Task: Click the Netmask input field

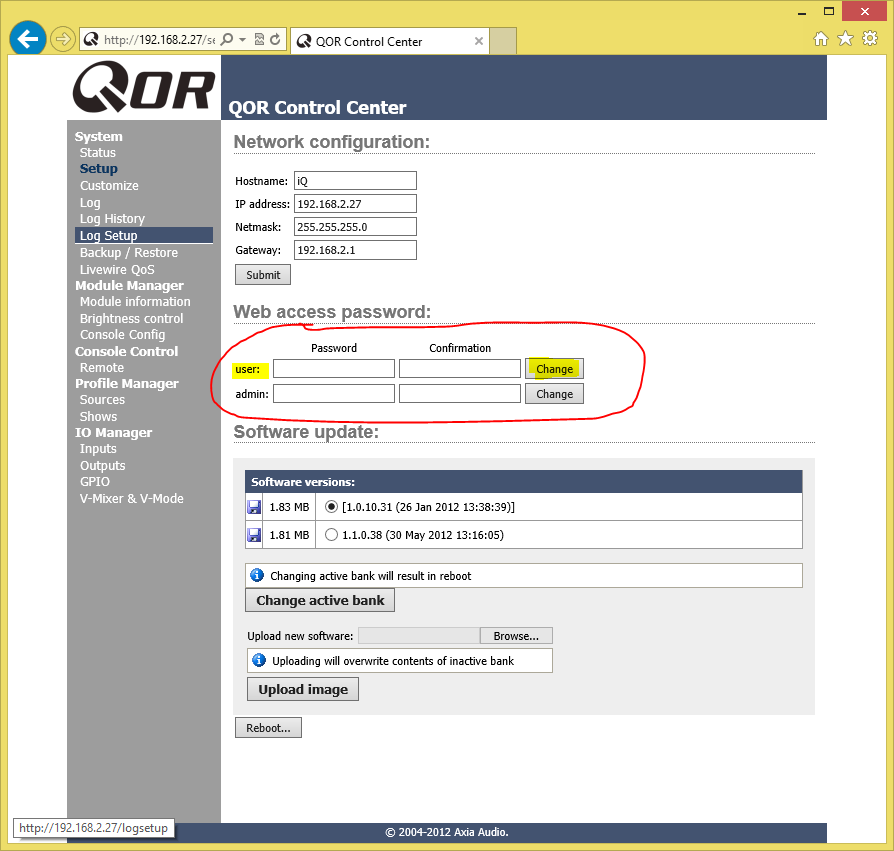Action: pyautogui.click(x=355, y=226)
